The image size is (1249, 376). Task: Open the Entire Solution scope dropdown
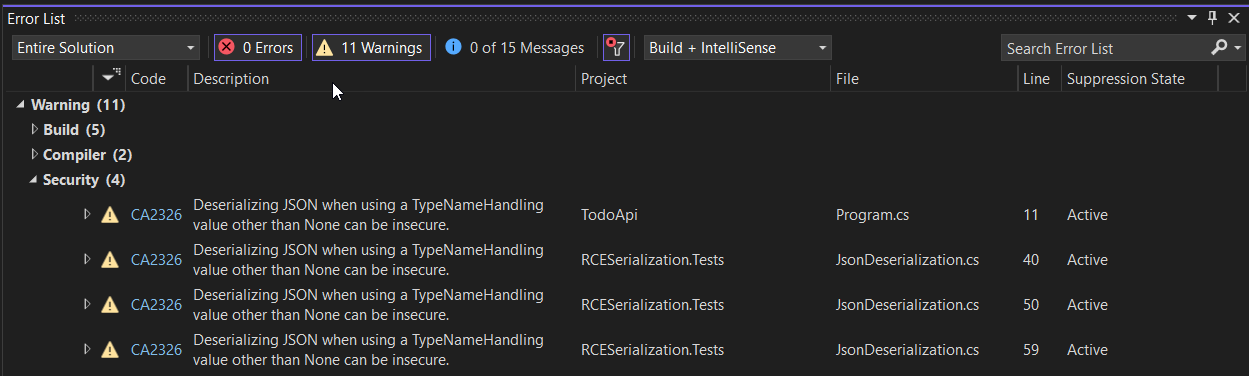click(x=106, y=47)
